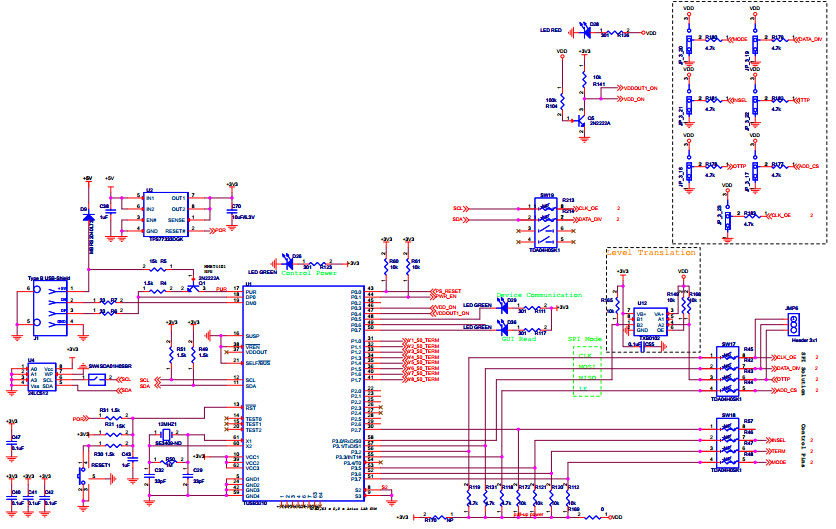
Task: Toggle the SW17 DIP switch block
Action: 729,375
